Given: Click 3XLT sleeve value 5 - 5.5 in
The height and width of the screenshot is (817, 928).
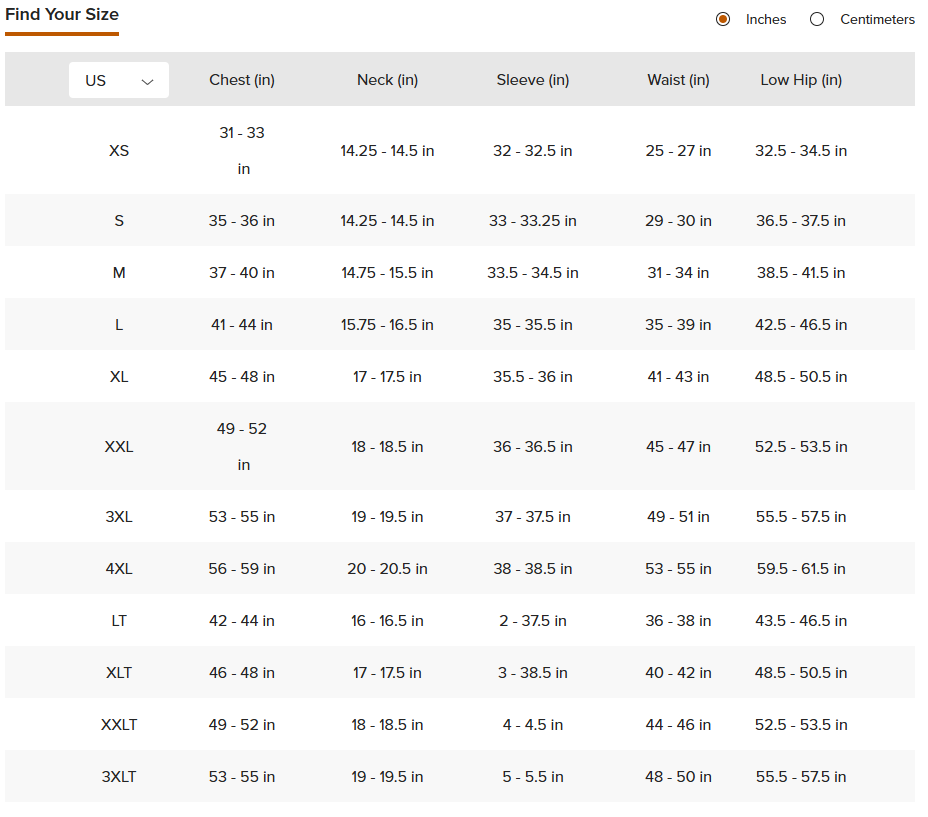Looking at the screenshot, I should tap(533, 777).
